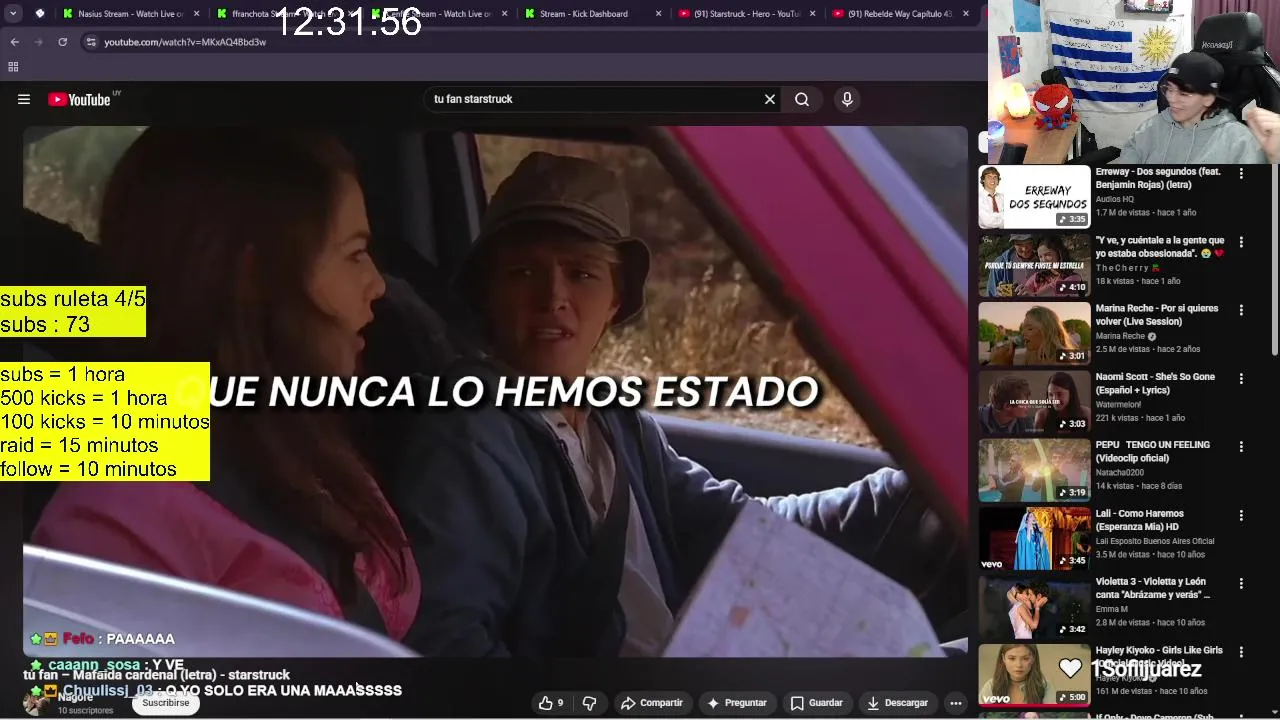This screenshot has width=1280, height=720.
Task: Reload the page with the refresh icon
Action: 62,42
